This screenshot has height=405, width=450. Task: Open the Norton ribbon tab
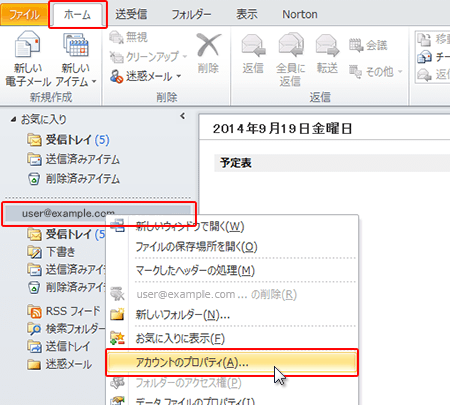point(300,14)
